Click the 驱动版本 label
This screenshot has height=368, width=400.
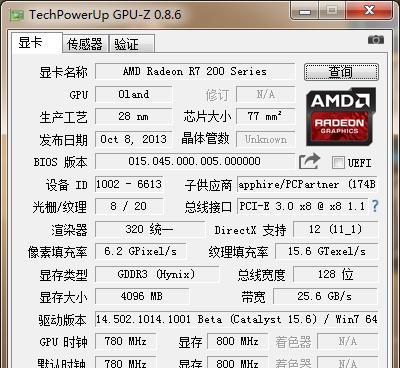[x=62, y=320]
